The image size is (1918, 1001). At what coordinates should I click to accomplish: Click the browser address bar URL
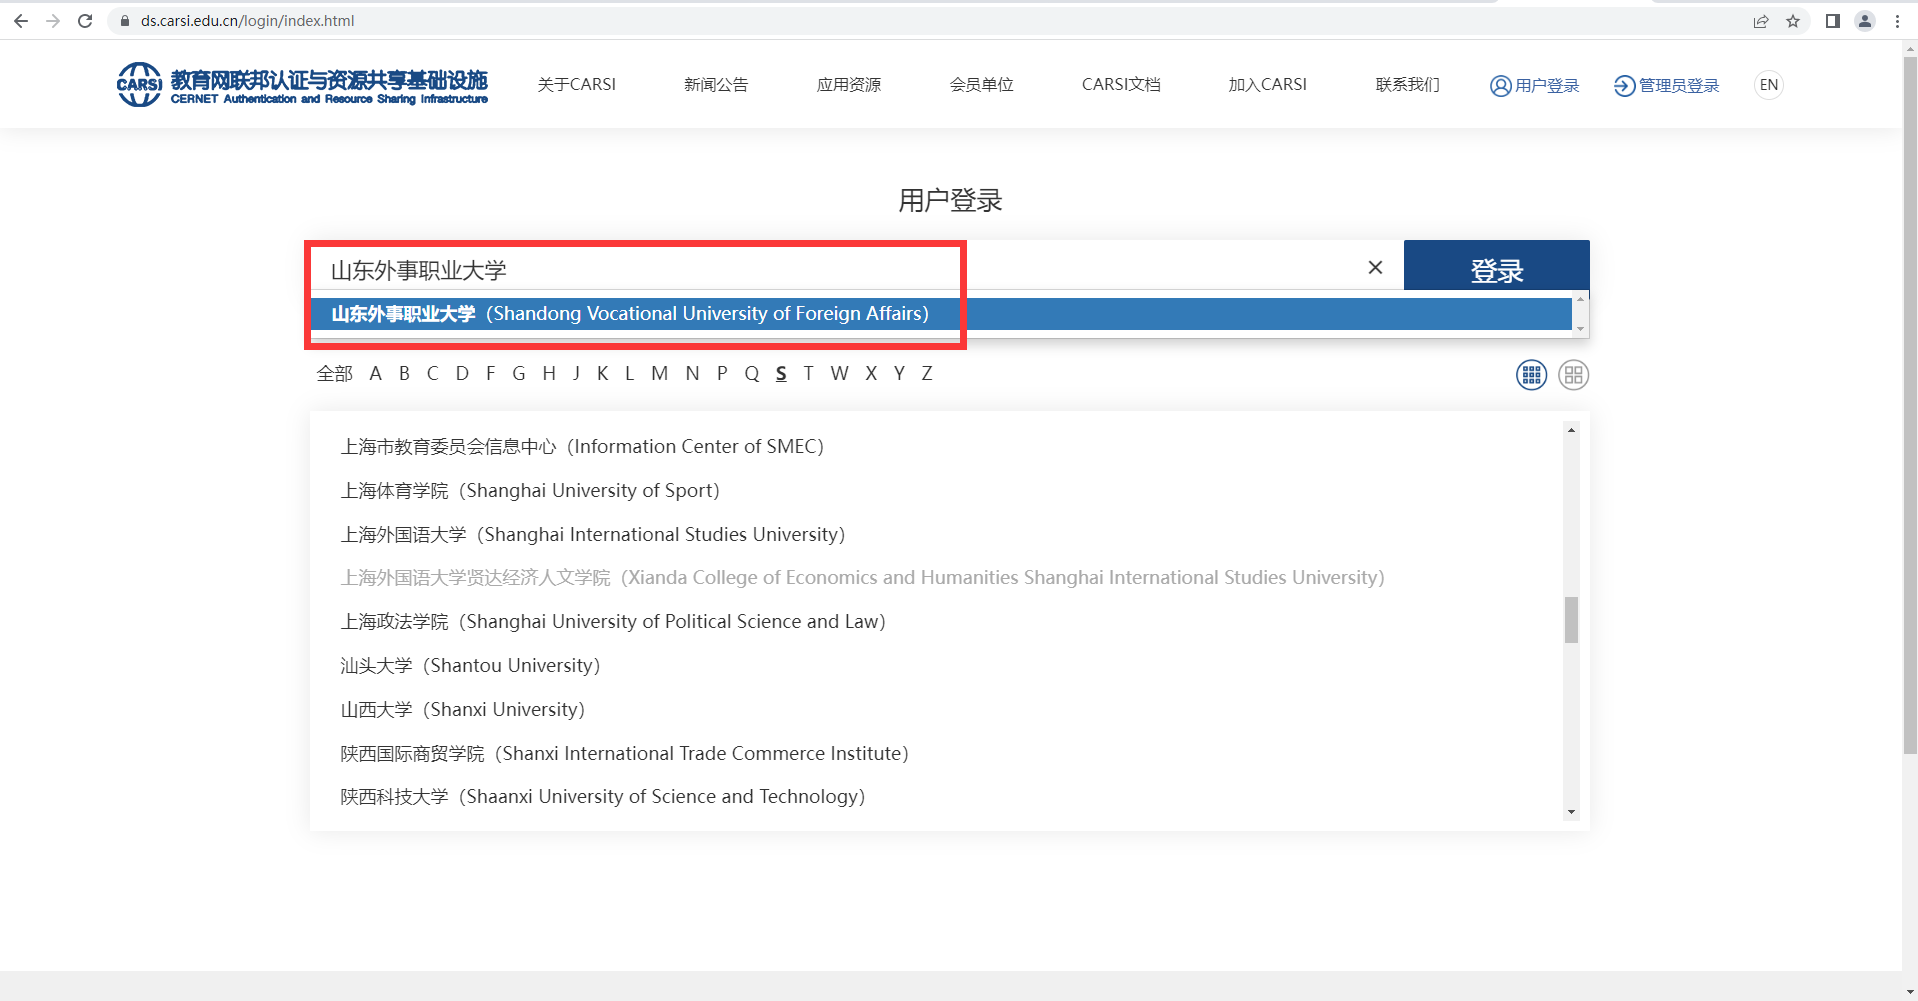point(247,21)
